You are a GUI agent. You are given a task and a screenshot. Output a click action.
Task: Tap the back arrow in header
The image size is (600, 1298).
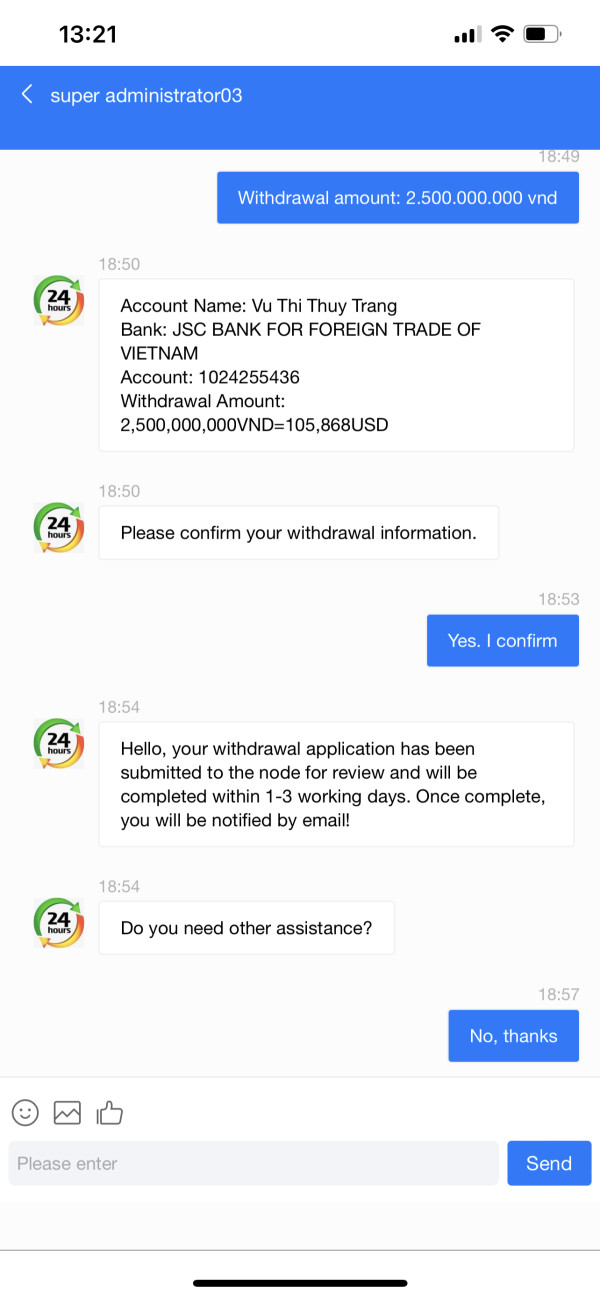tap(27, 94)
